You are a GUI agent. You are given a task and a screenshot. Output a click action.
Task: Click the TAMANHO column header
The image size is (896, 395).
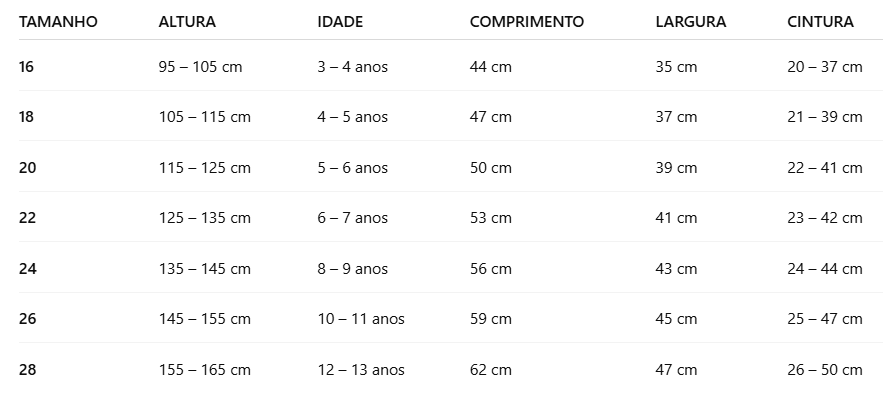click(x=58, y=22)
